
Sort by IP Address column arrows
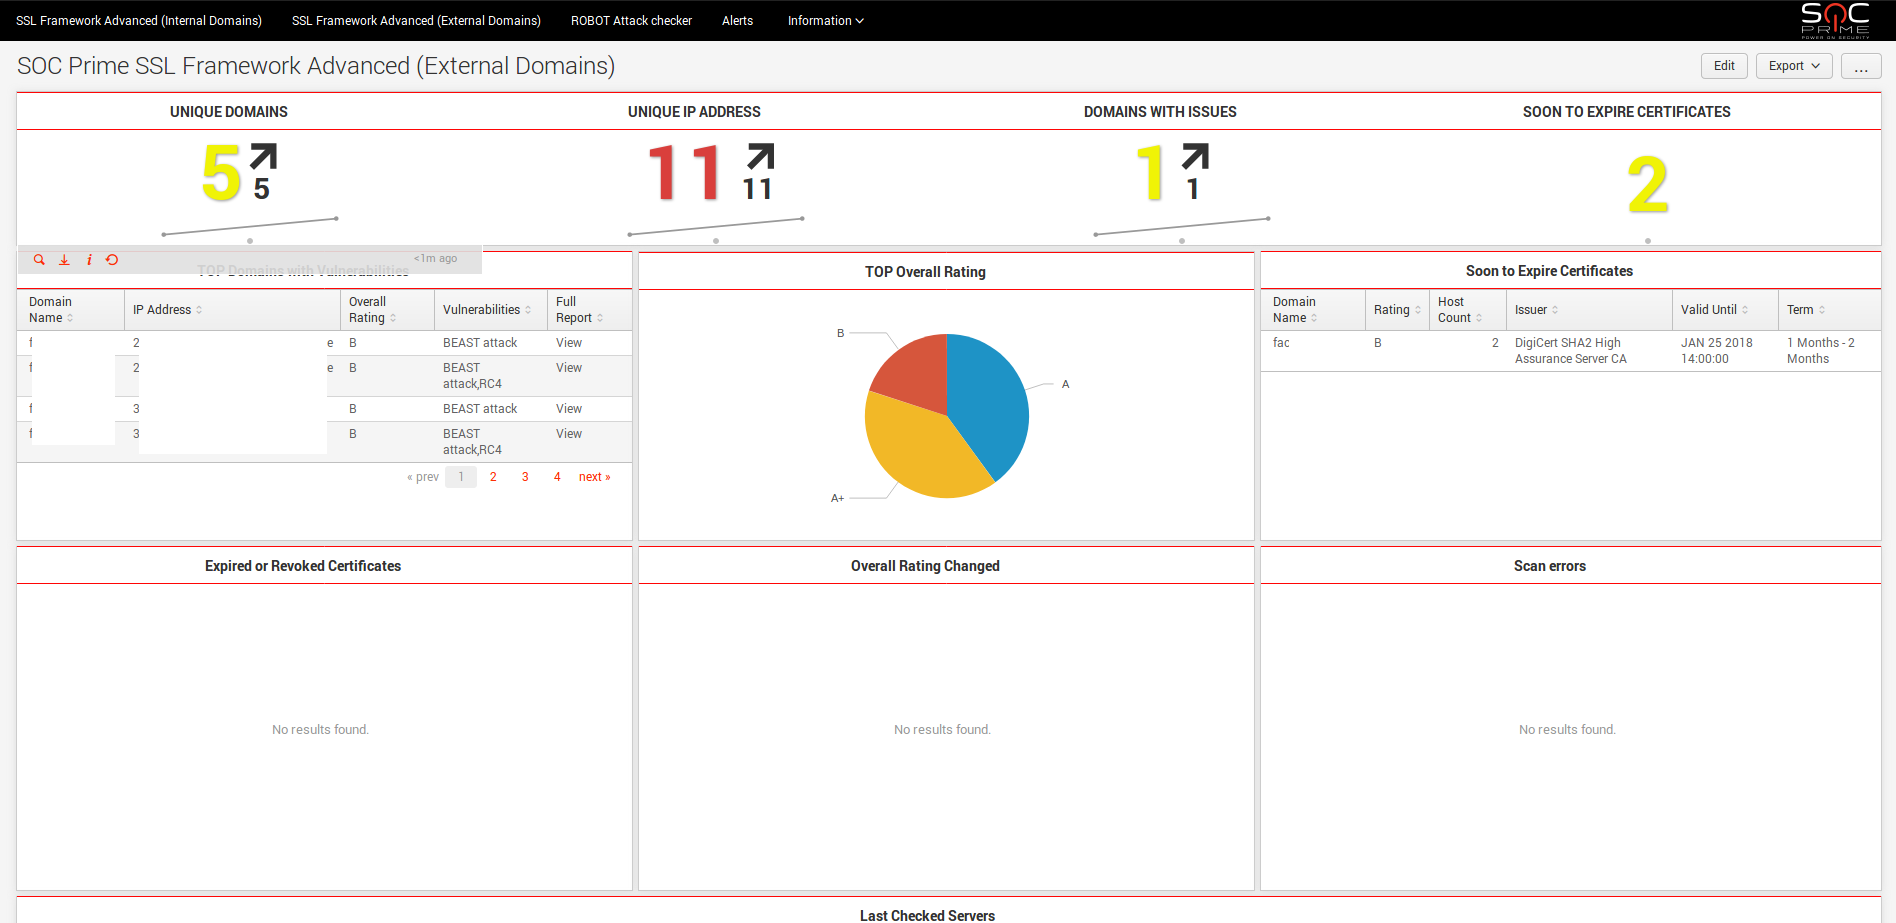(199, 310)
